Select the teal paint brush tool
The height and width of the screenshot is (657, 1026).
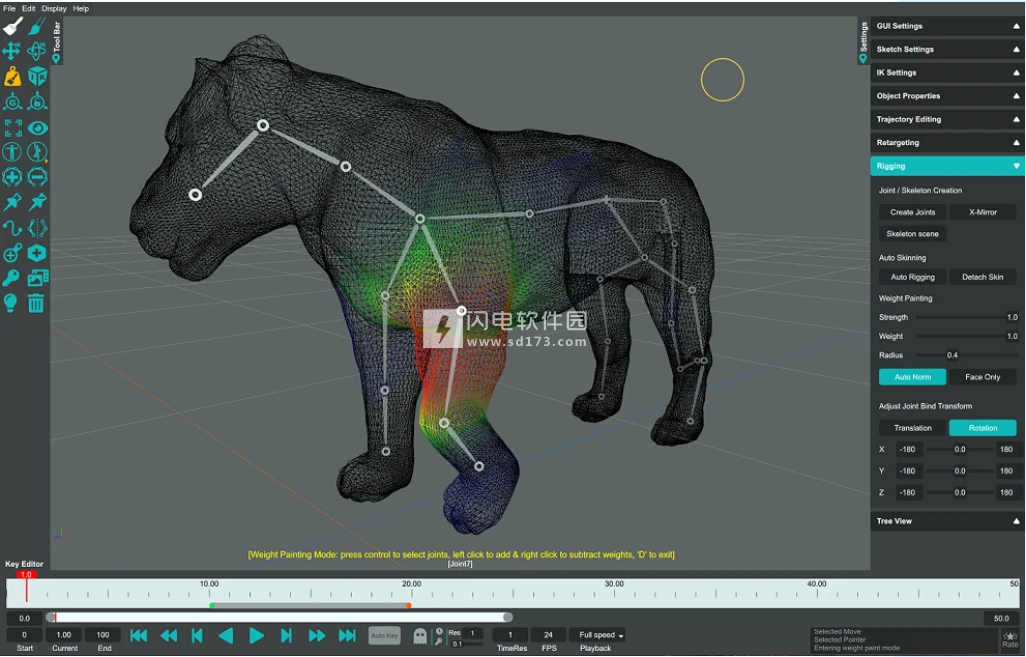(x=37, y=26)
